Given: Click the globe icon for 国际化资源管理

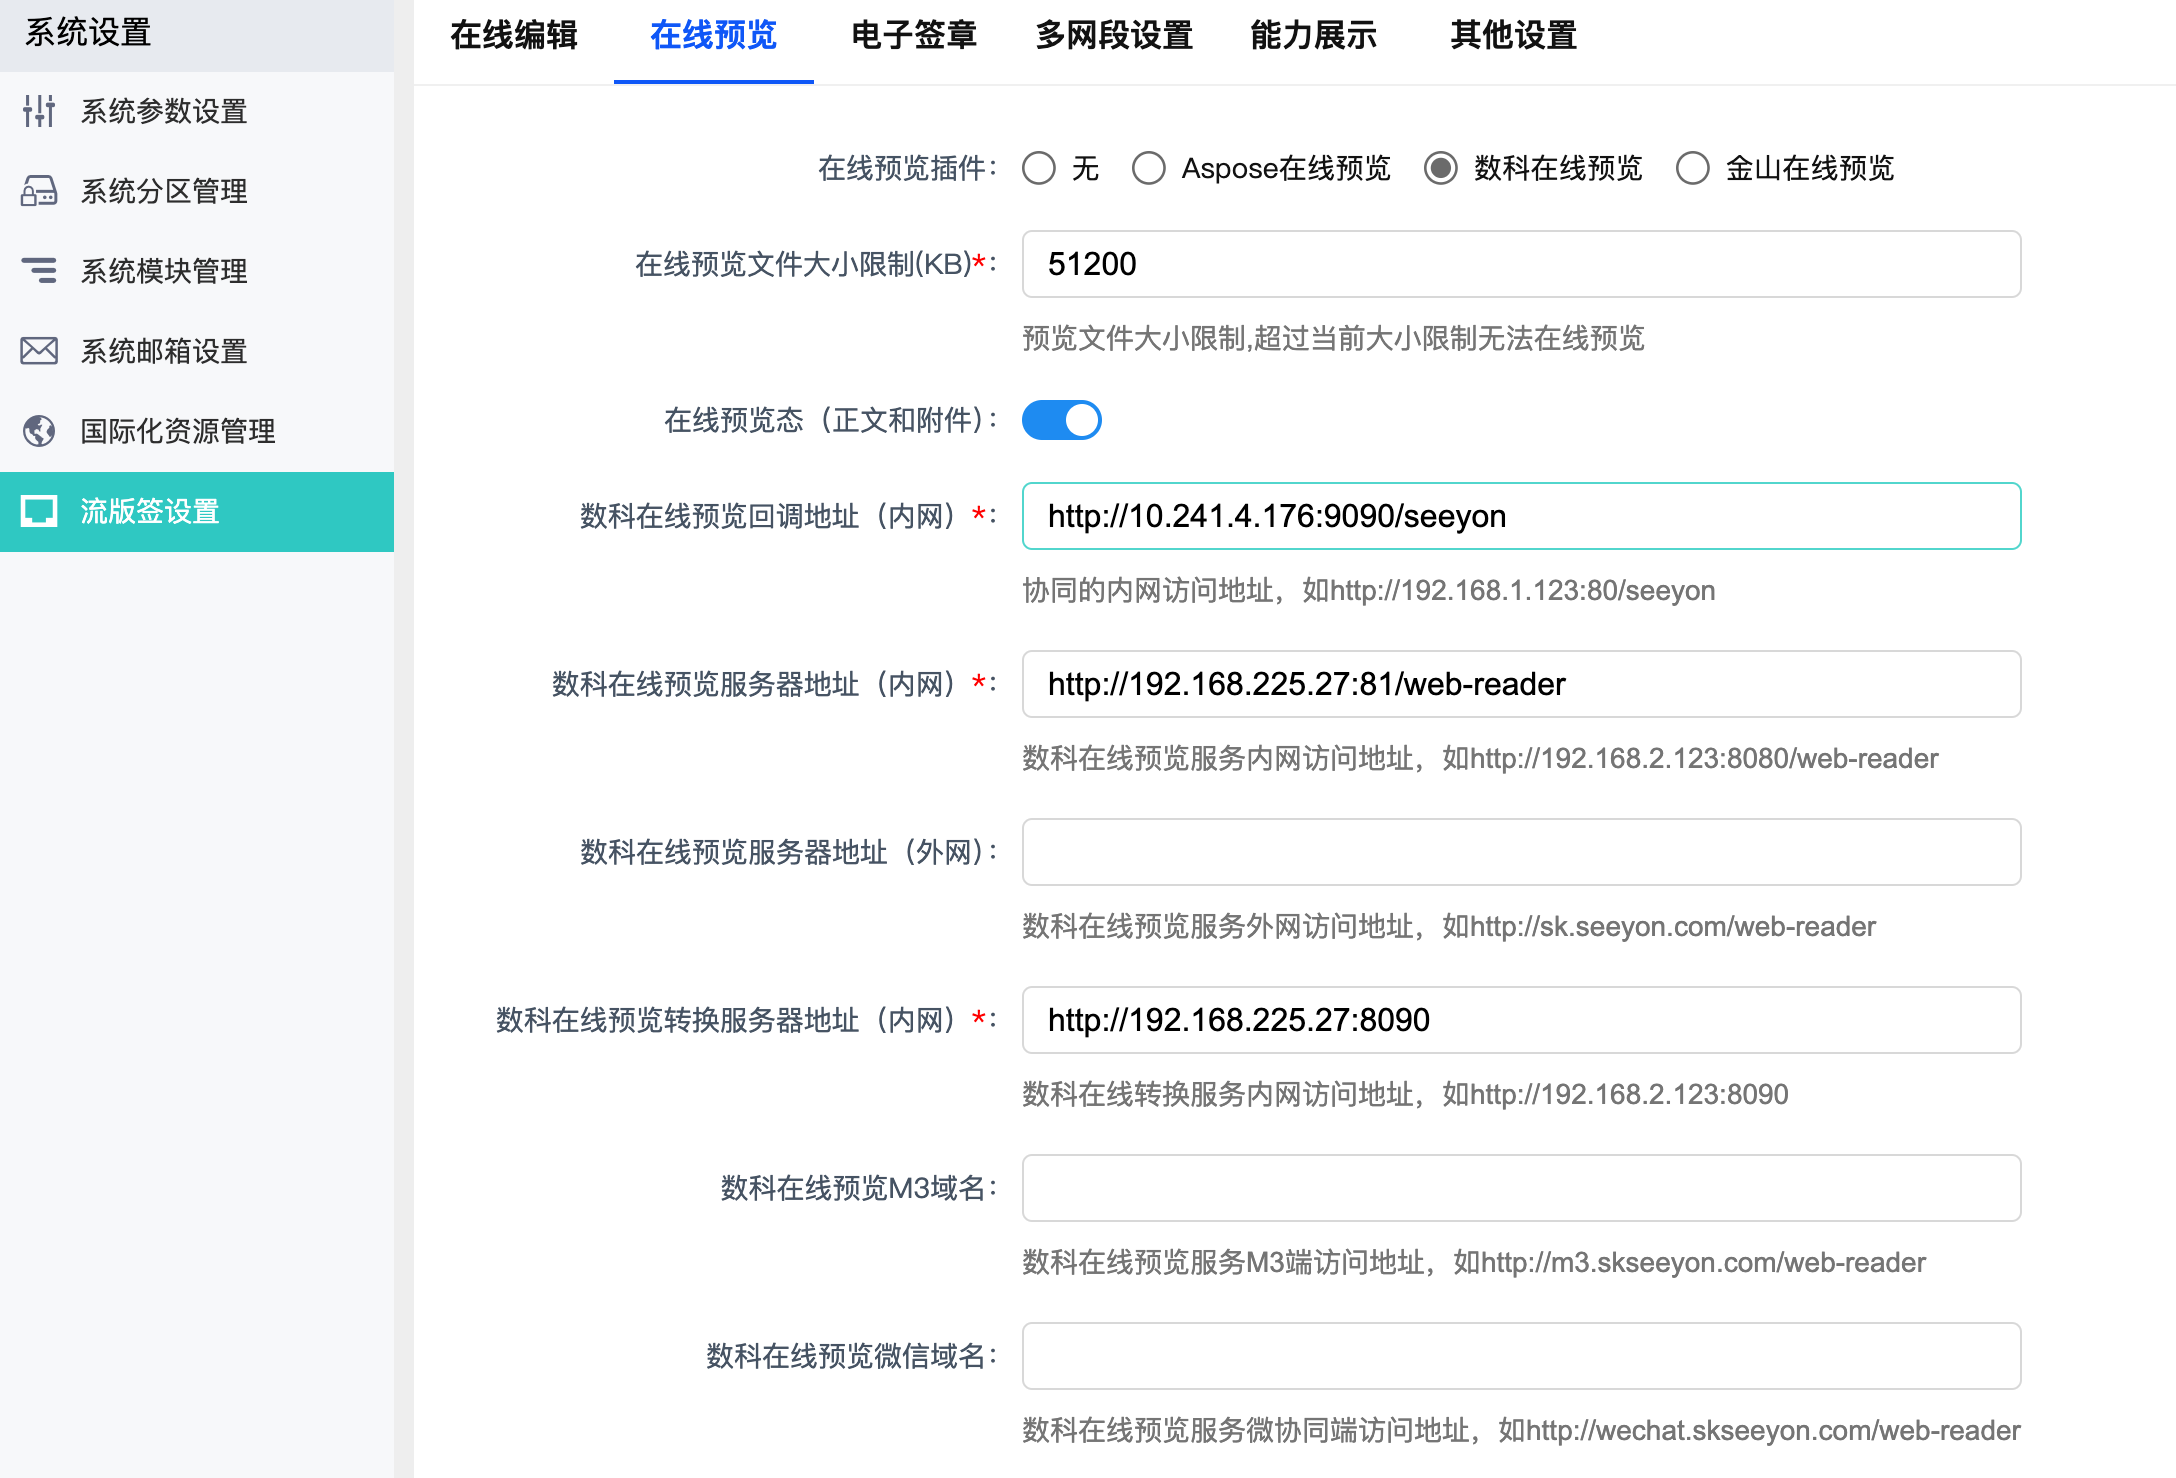Looking at the screenshot, I should tap(39, 431).
